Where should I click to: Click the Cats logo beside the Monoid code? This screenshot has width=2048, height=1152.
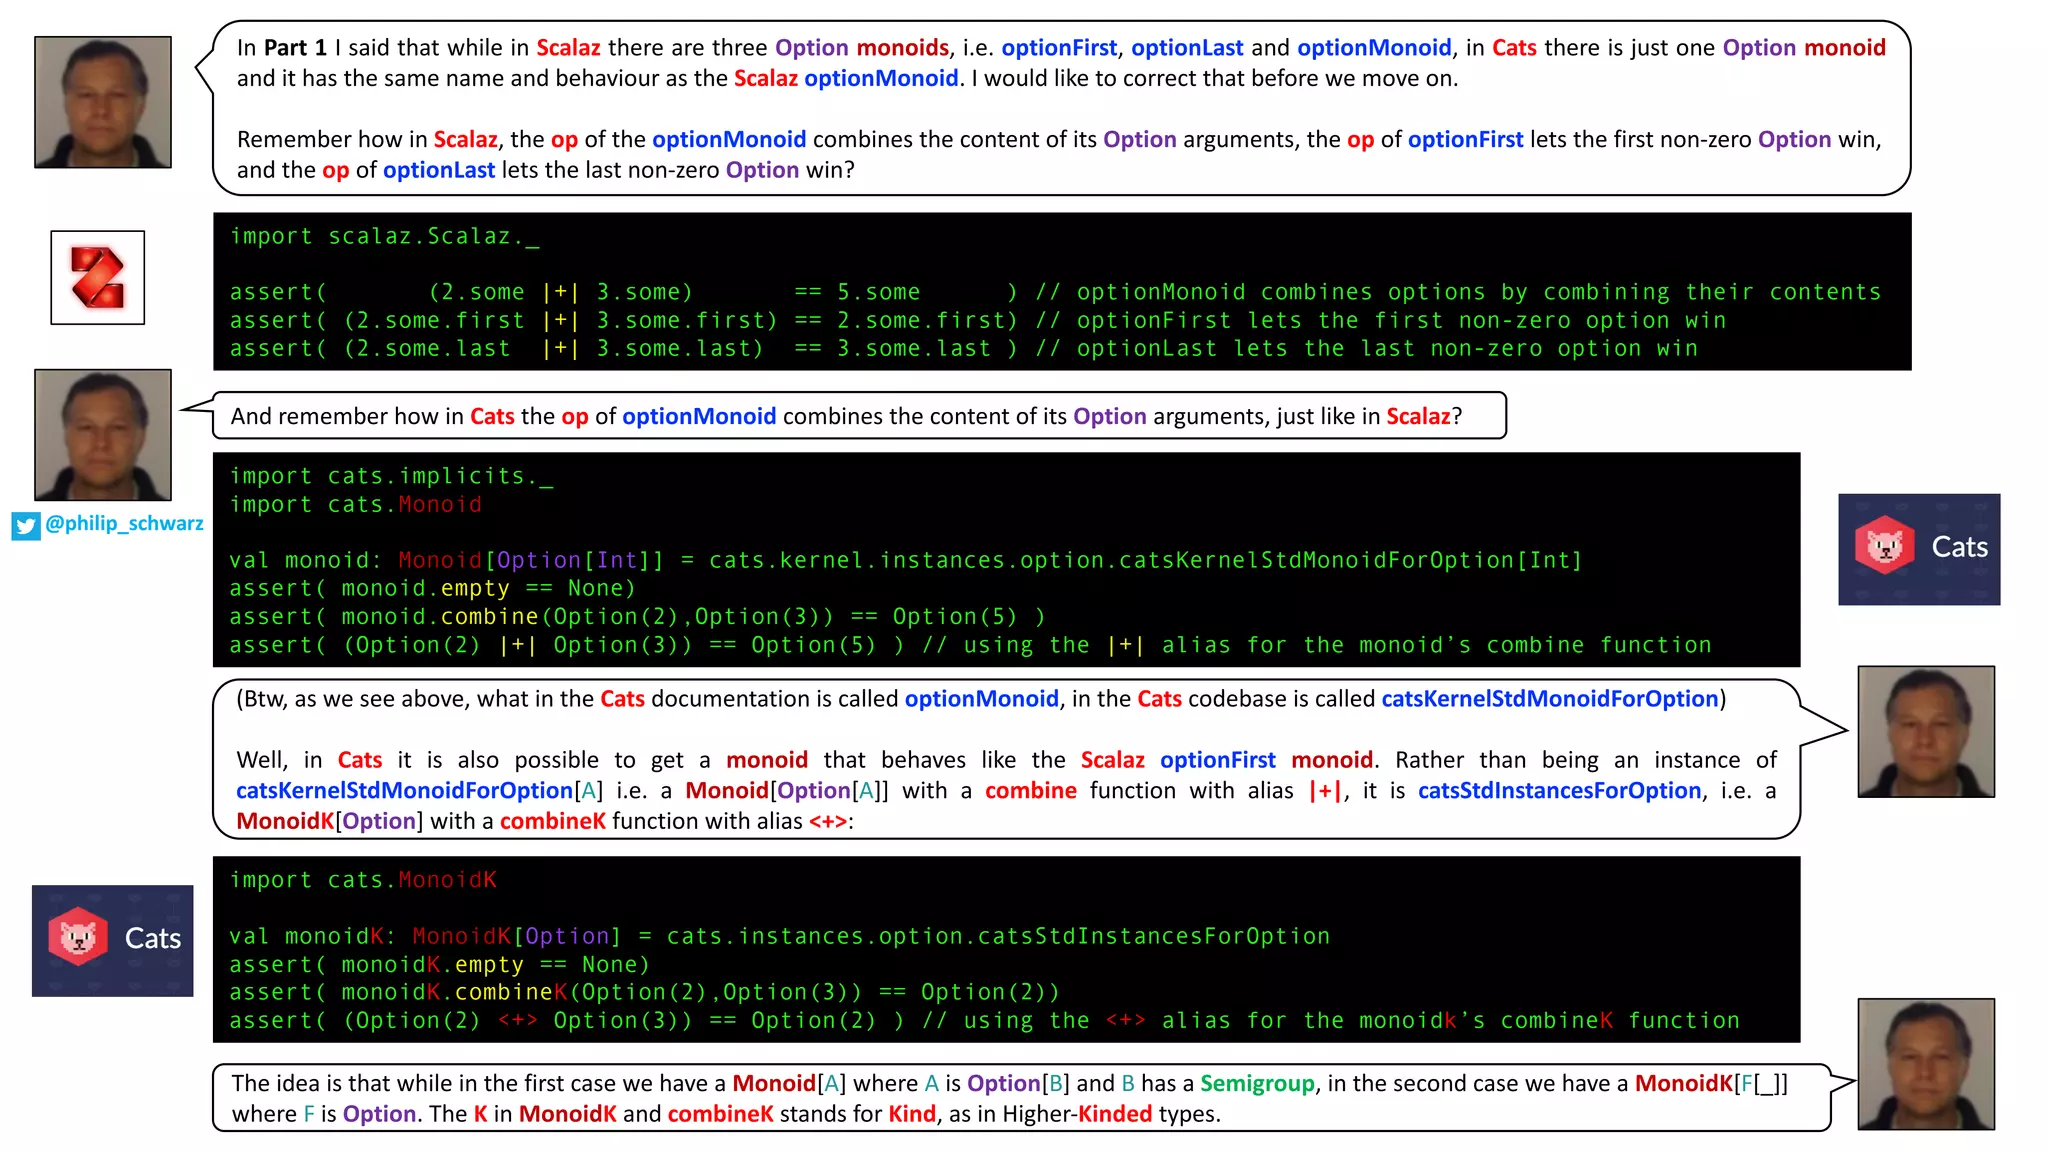(1918, 548)
